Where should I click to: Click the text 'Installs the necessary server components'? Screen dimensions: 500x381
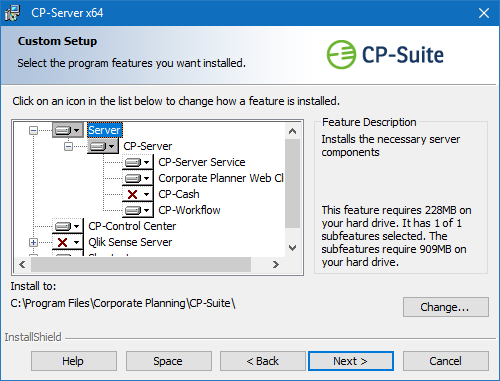pyautogui.click(x=390, y=146)
